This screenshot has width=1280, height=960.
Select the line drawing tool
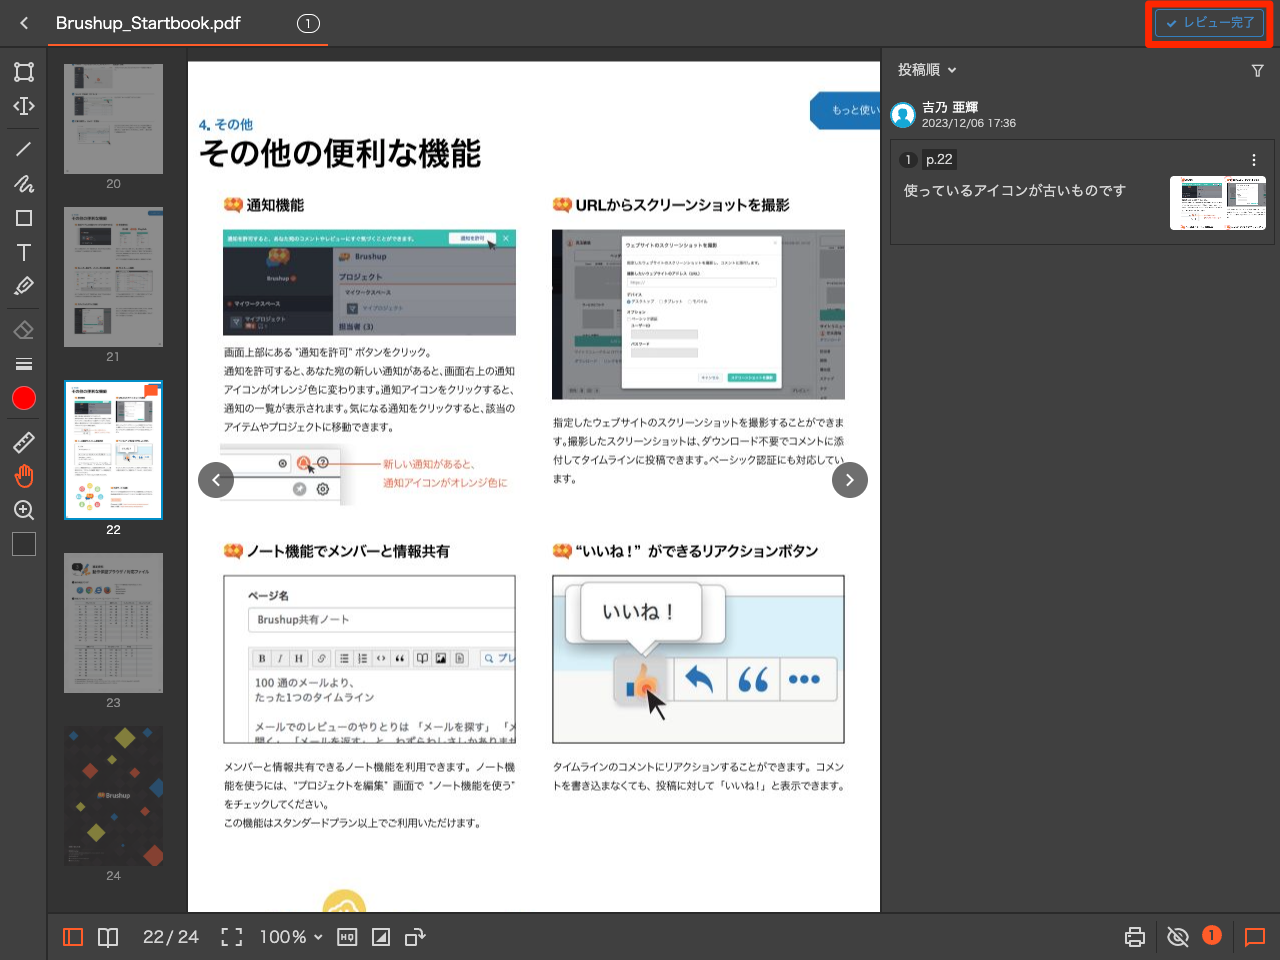click(x=23, y=149)
